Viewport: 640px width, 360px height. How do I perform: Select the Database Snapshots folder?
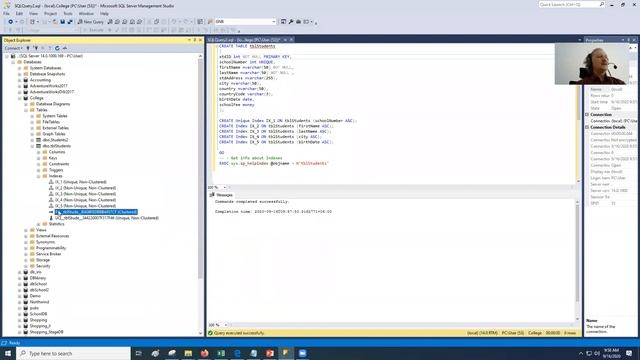click(x=47, y=74)
